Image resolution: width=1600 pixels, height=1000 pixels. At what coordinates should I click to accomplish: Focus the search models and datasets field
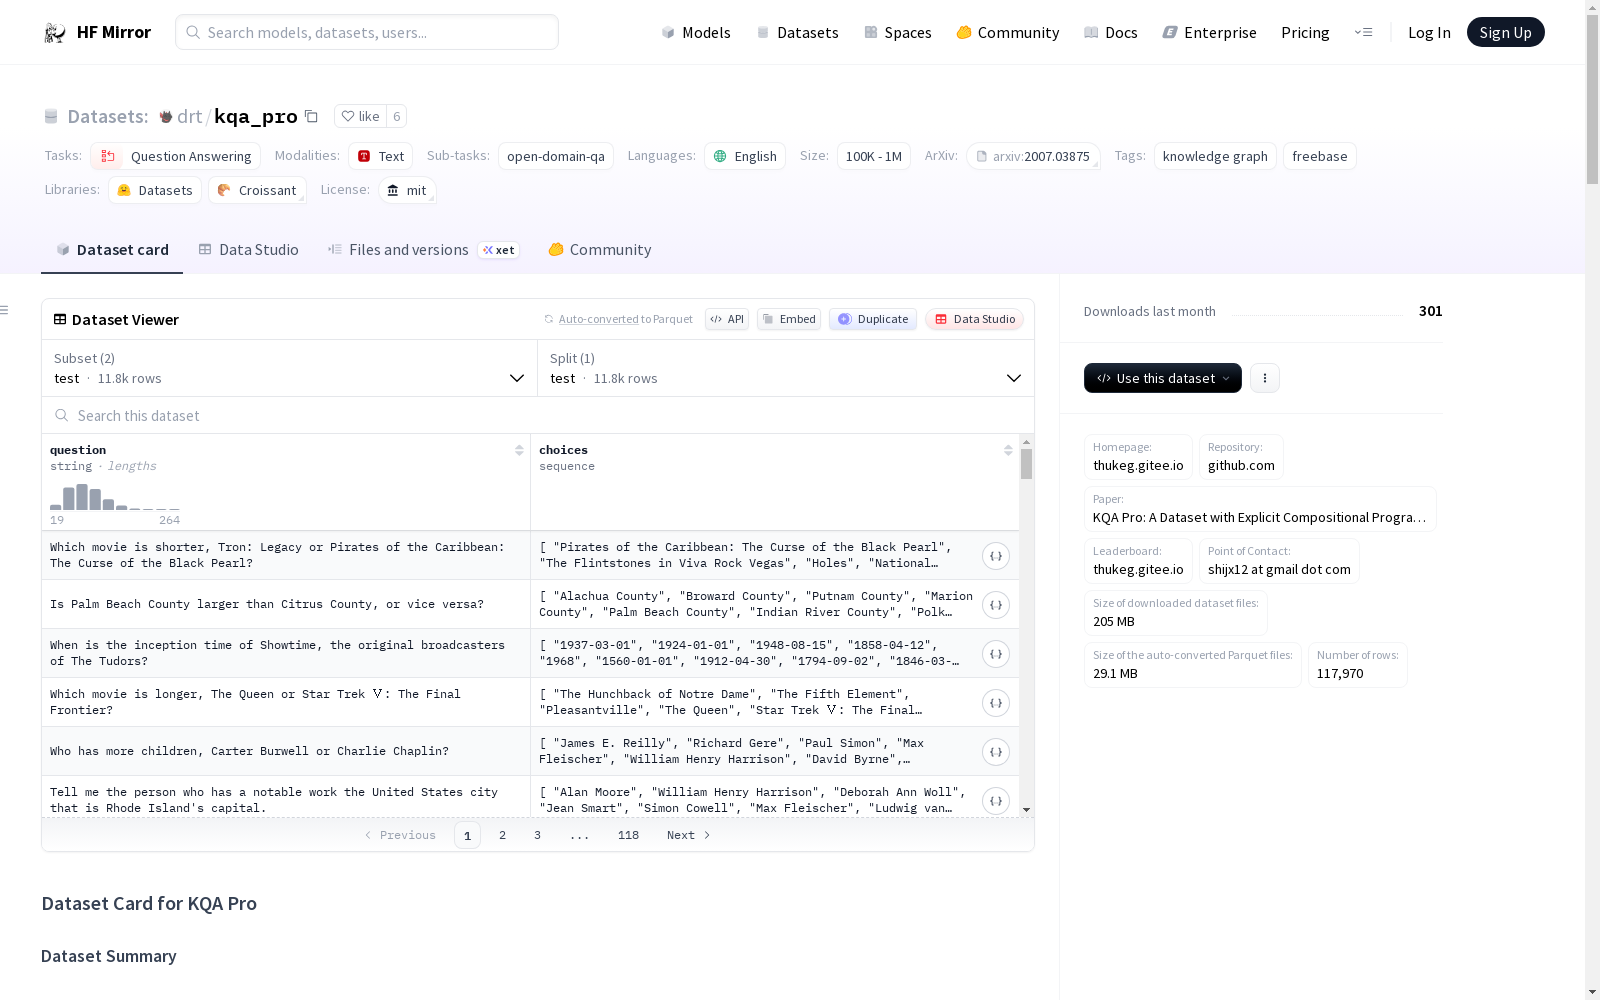coord(367,32)
